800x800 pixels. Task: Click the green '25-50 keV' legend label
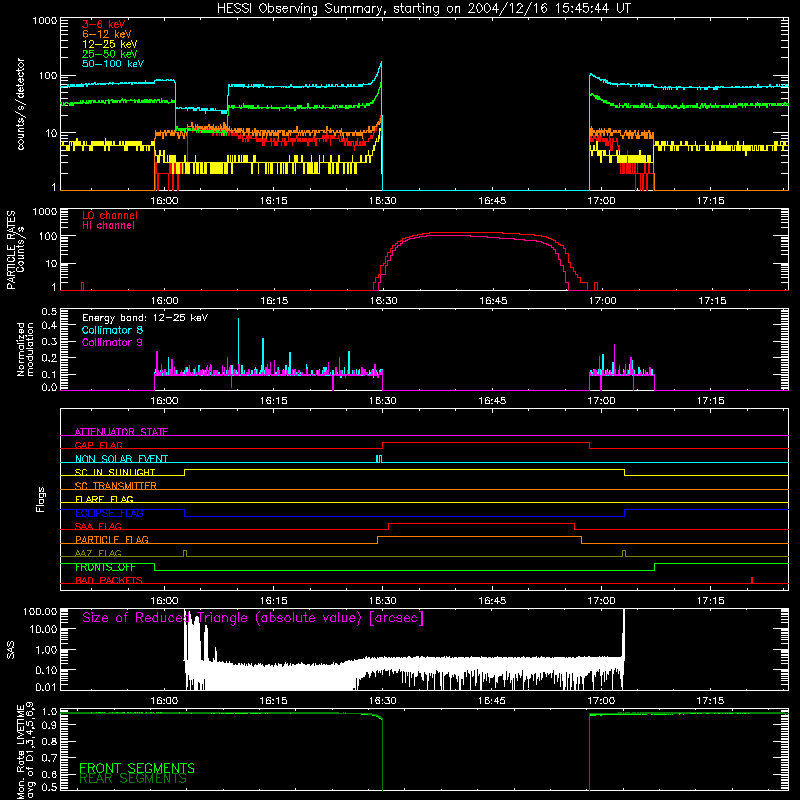click(110, 54)
